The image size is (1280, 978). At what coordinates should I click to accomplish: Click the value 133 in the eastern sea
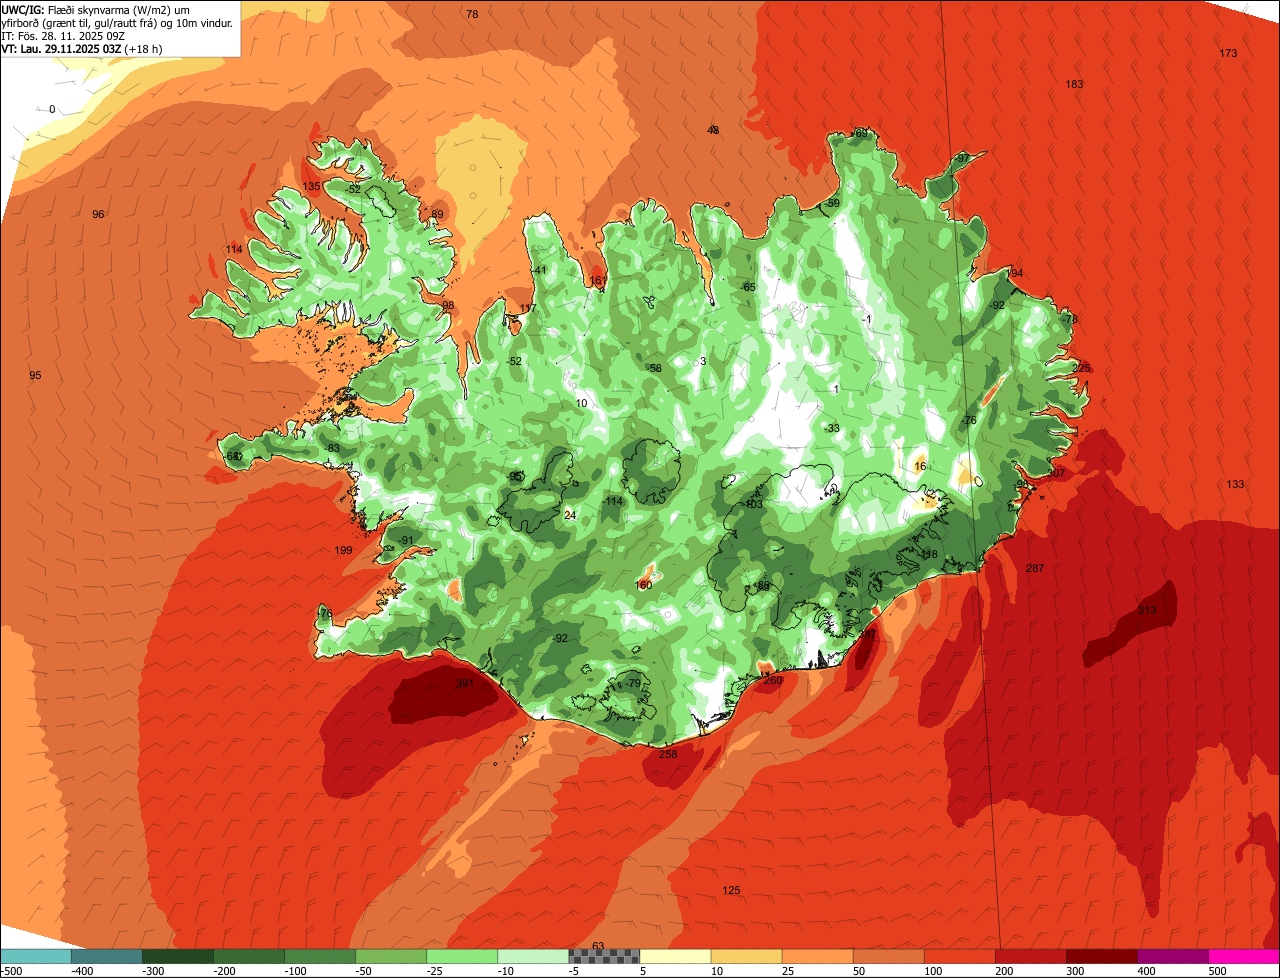(1236, 484)
